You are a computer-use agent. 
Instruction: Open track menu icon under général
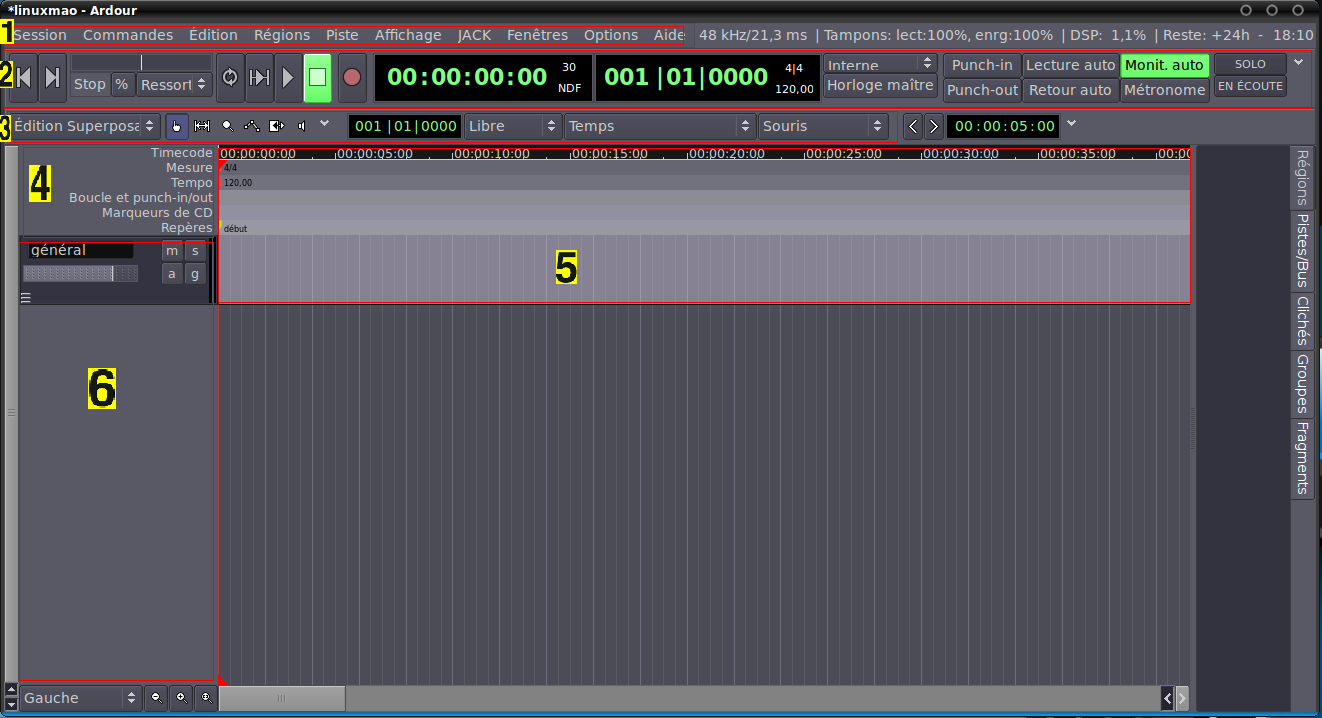point(26,297)
